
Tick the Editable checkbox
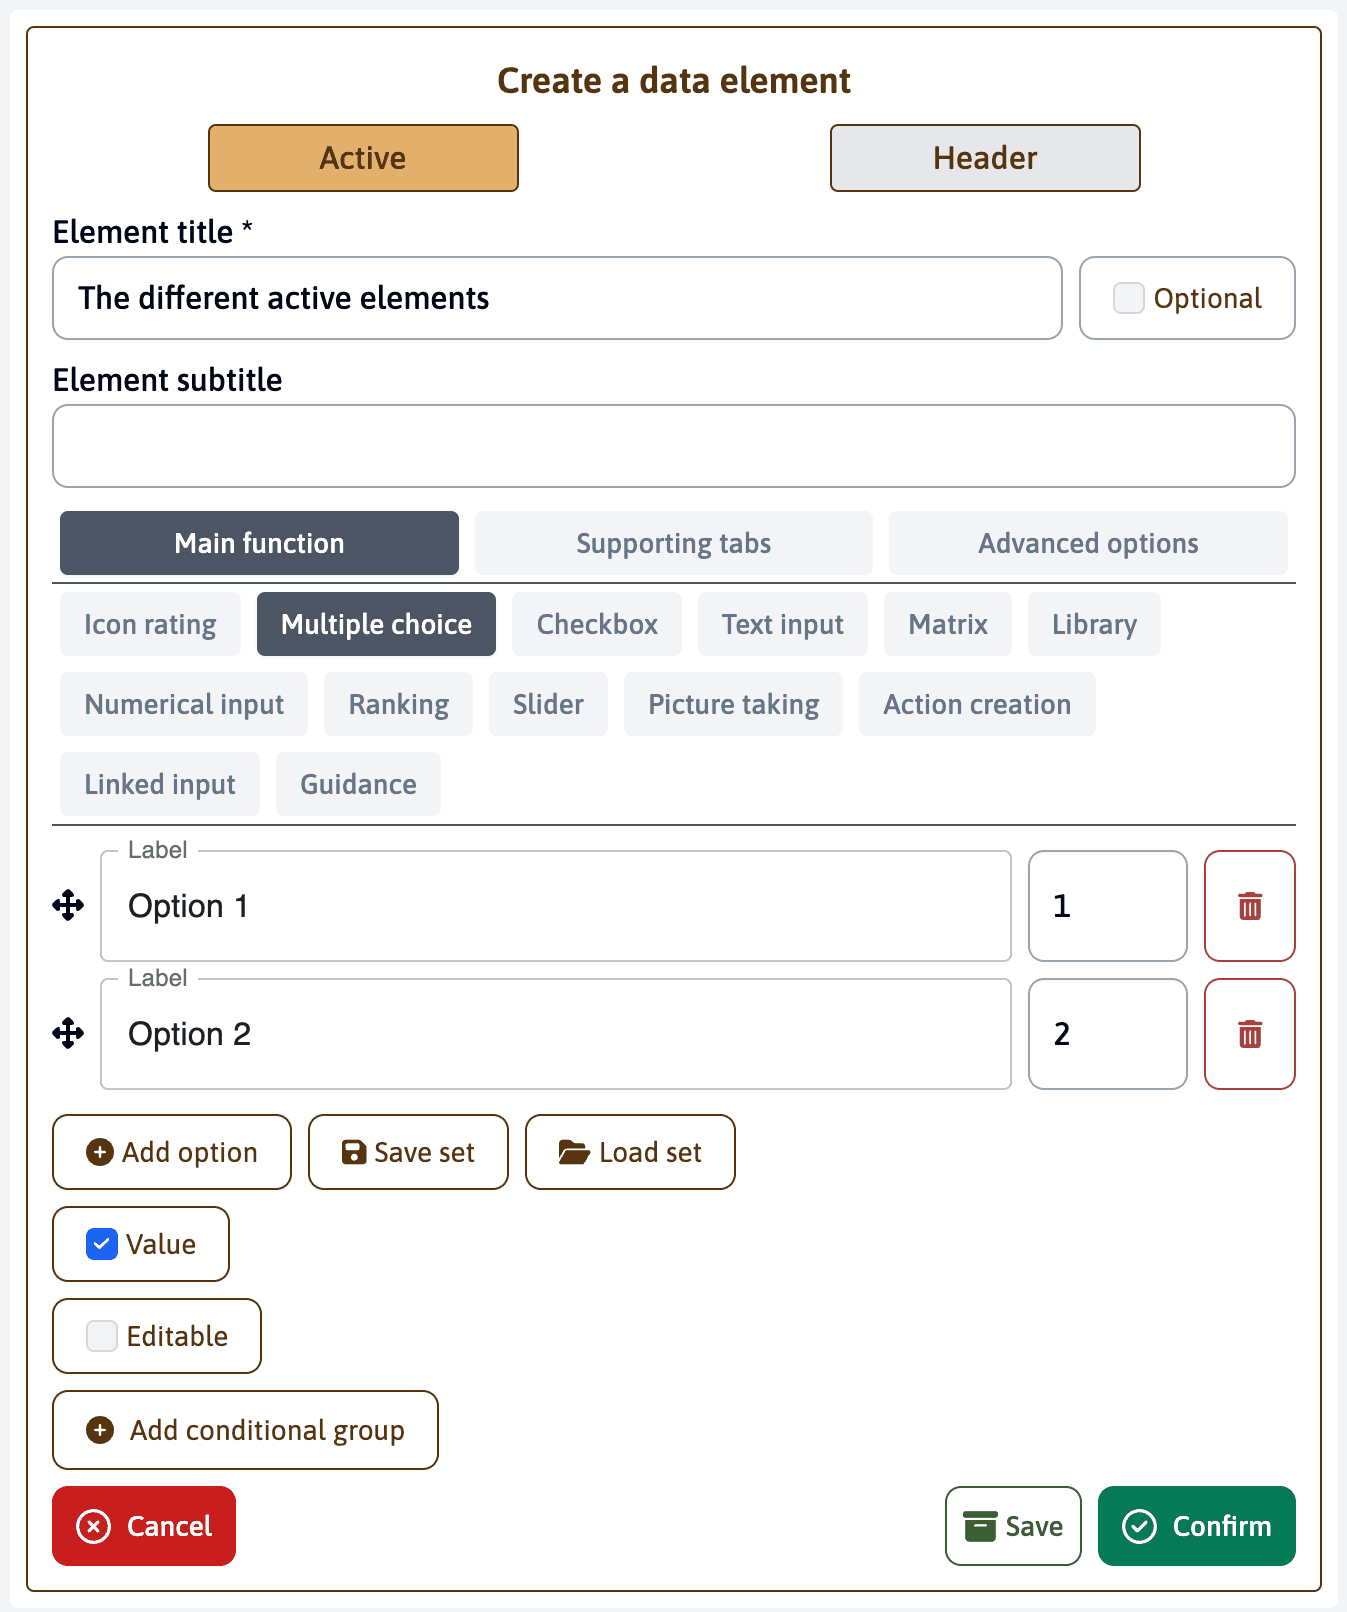102,1337
